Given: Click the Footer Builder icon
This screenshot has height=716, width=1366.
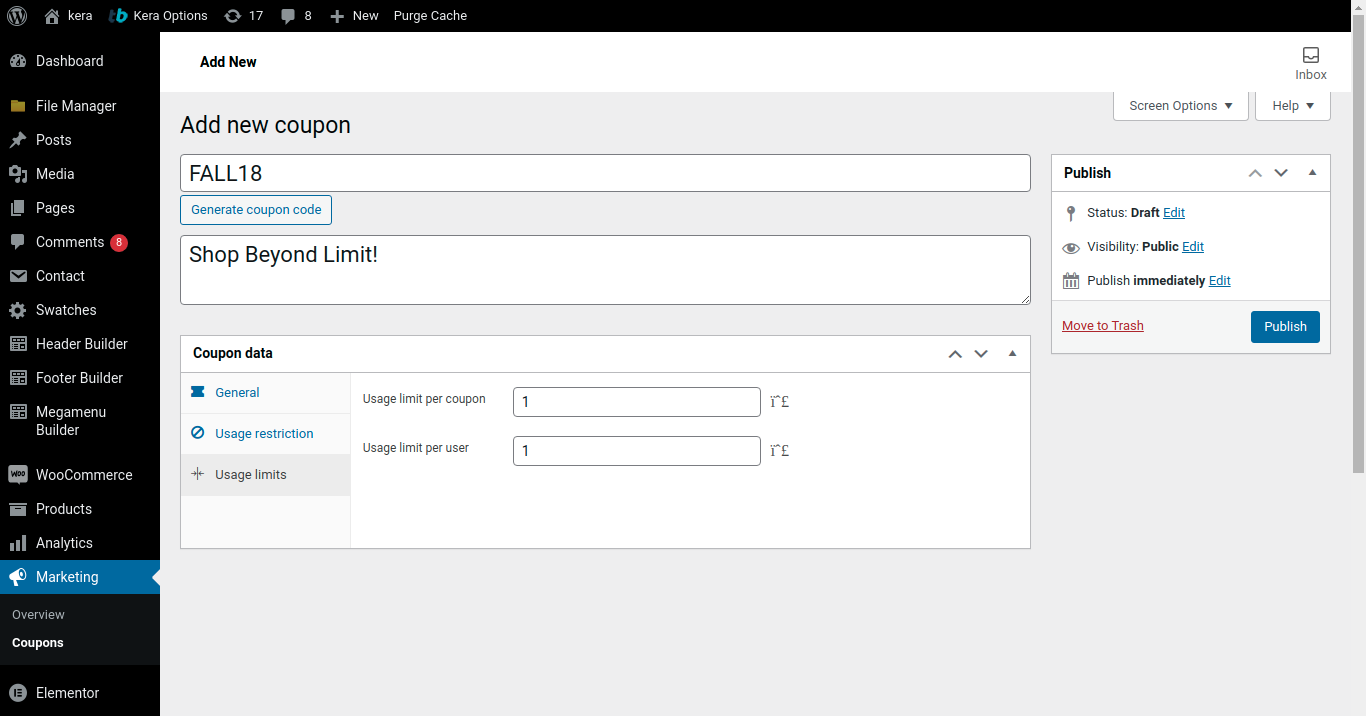Looking at the screenshot, I should tap(18, 378).
